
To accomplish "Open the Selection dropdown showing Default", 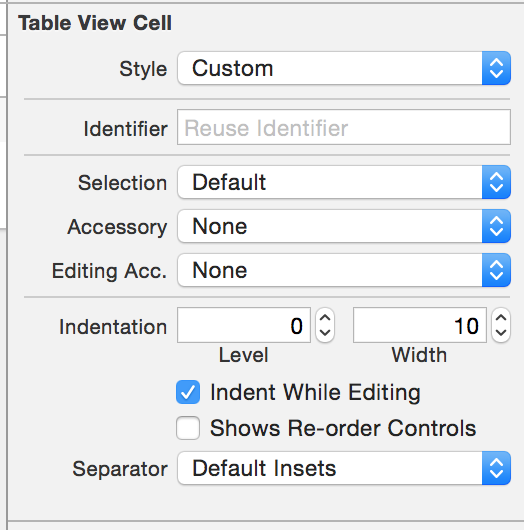I will [x=344, y=182].
